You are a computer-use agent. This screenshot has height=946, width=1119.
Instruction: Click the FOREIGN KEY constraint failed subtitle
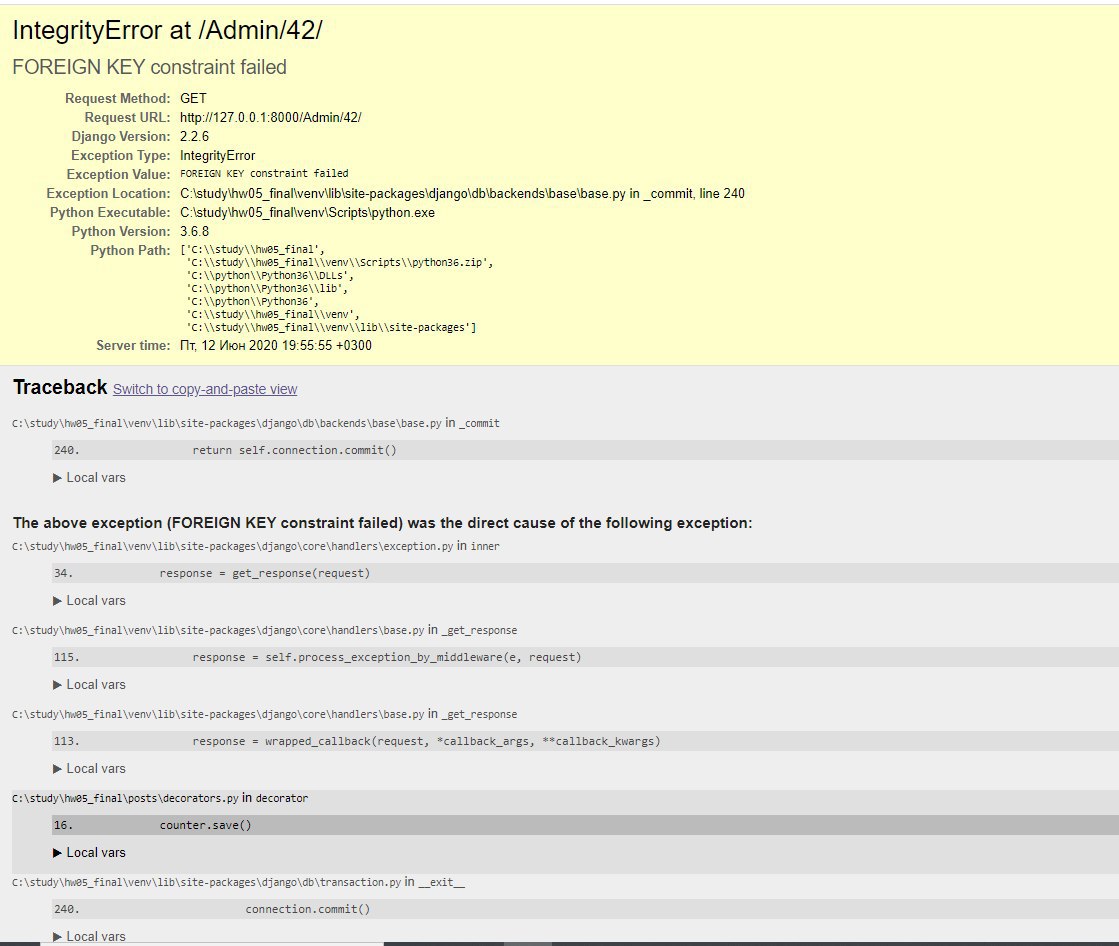[149, 67]
